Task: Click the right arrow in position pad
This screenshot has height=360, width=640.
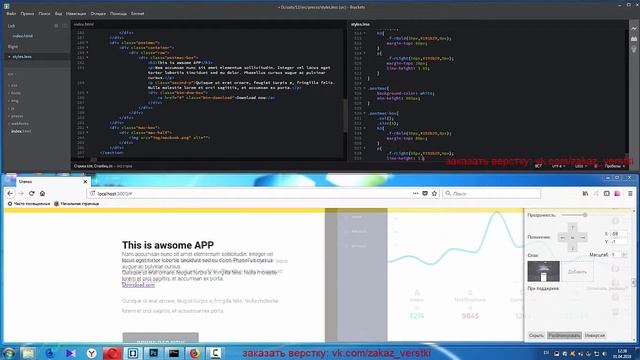Action: point(582,238)
